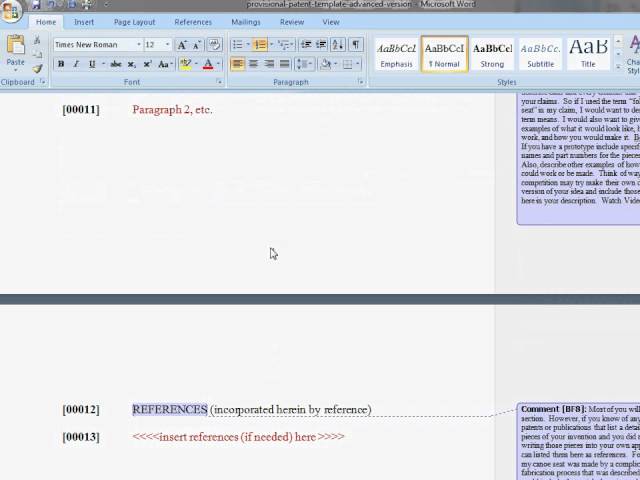Toggle Italic formatting
Viewport: 640px width, 480px height.
76,64
